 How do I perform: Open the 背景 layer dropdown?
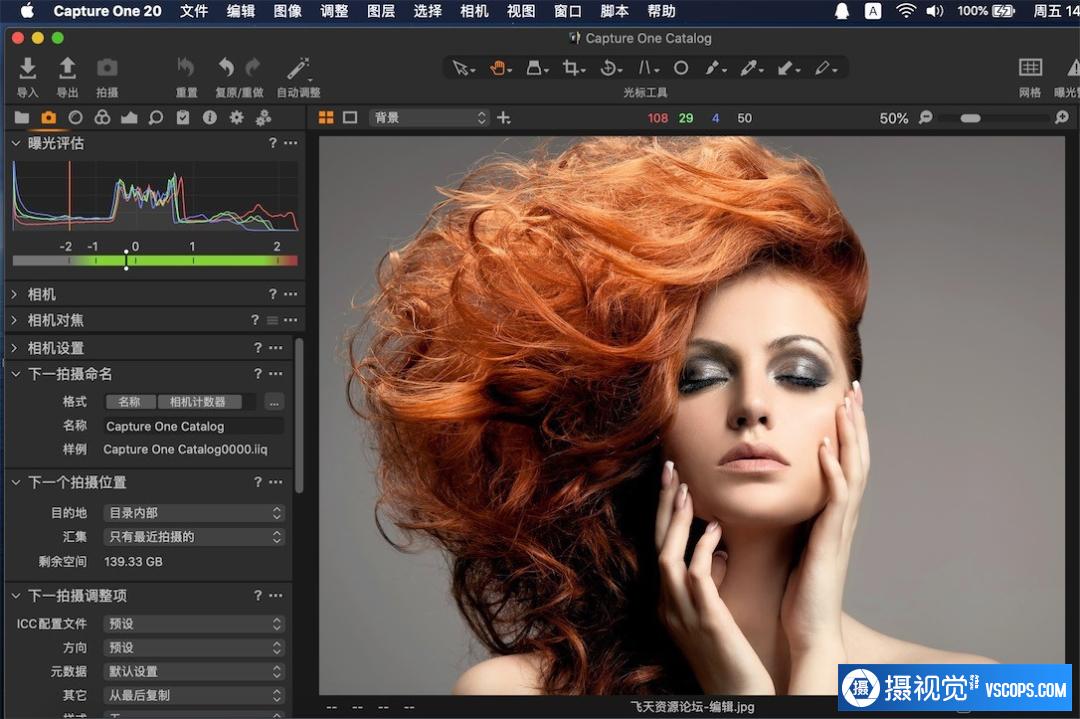(428, 118)
